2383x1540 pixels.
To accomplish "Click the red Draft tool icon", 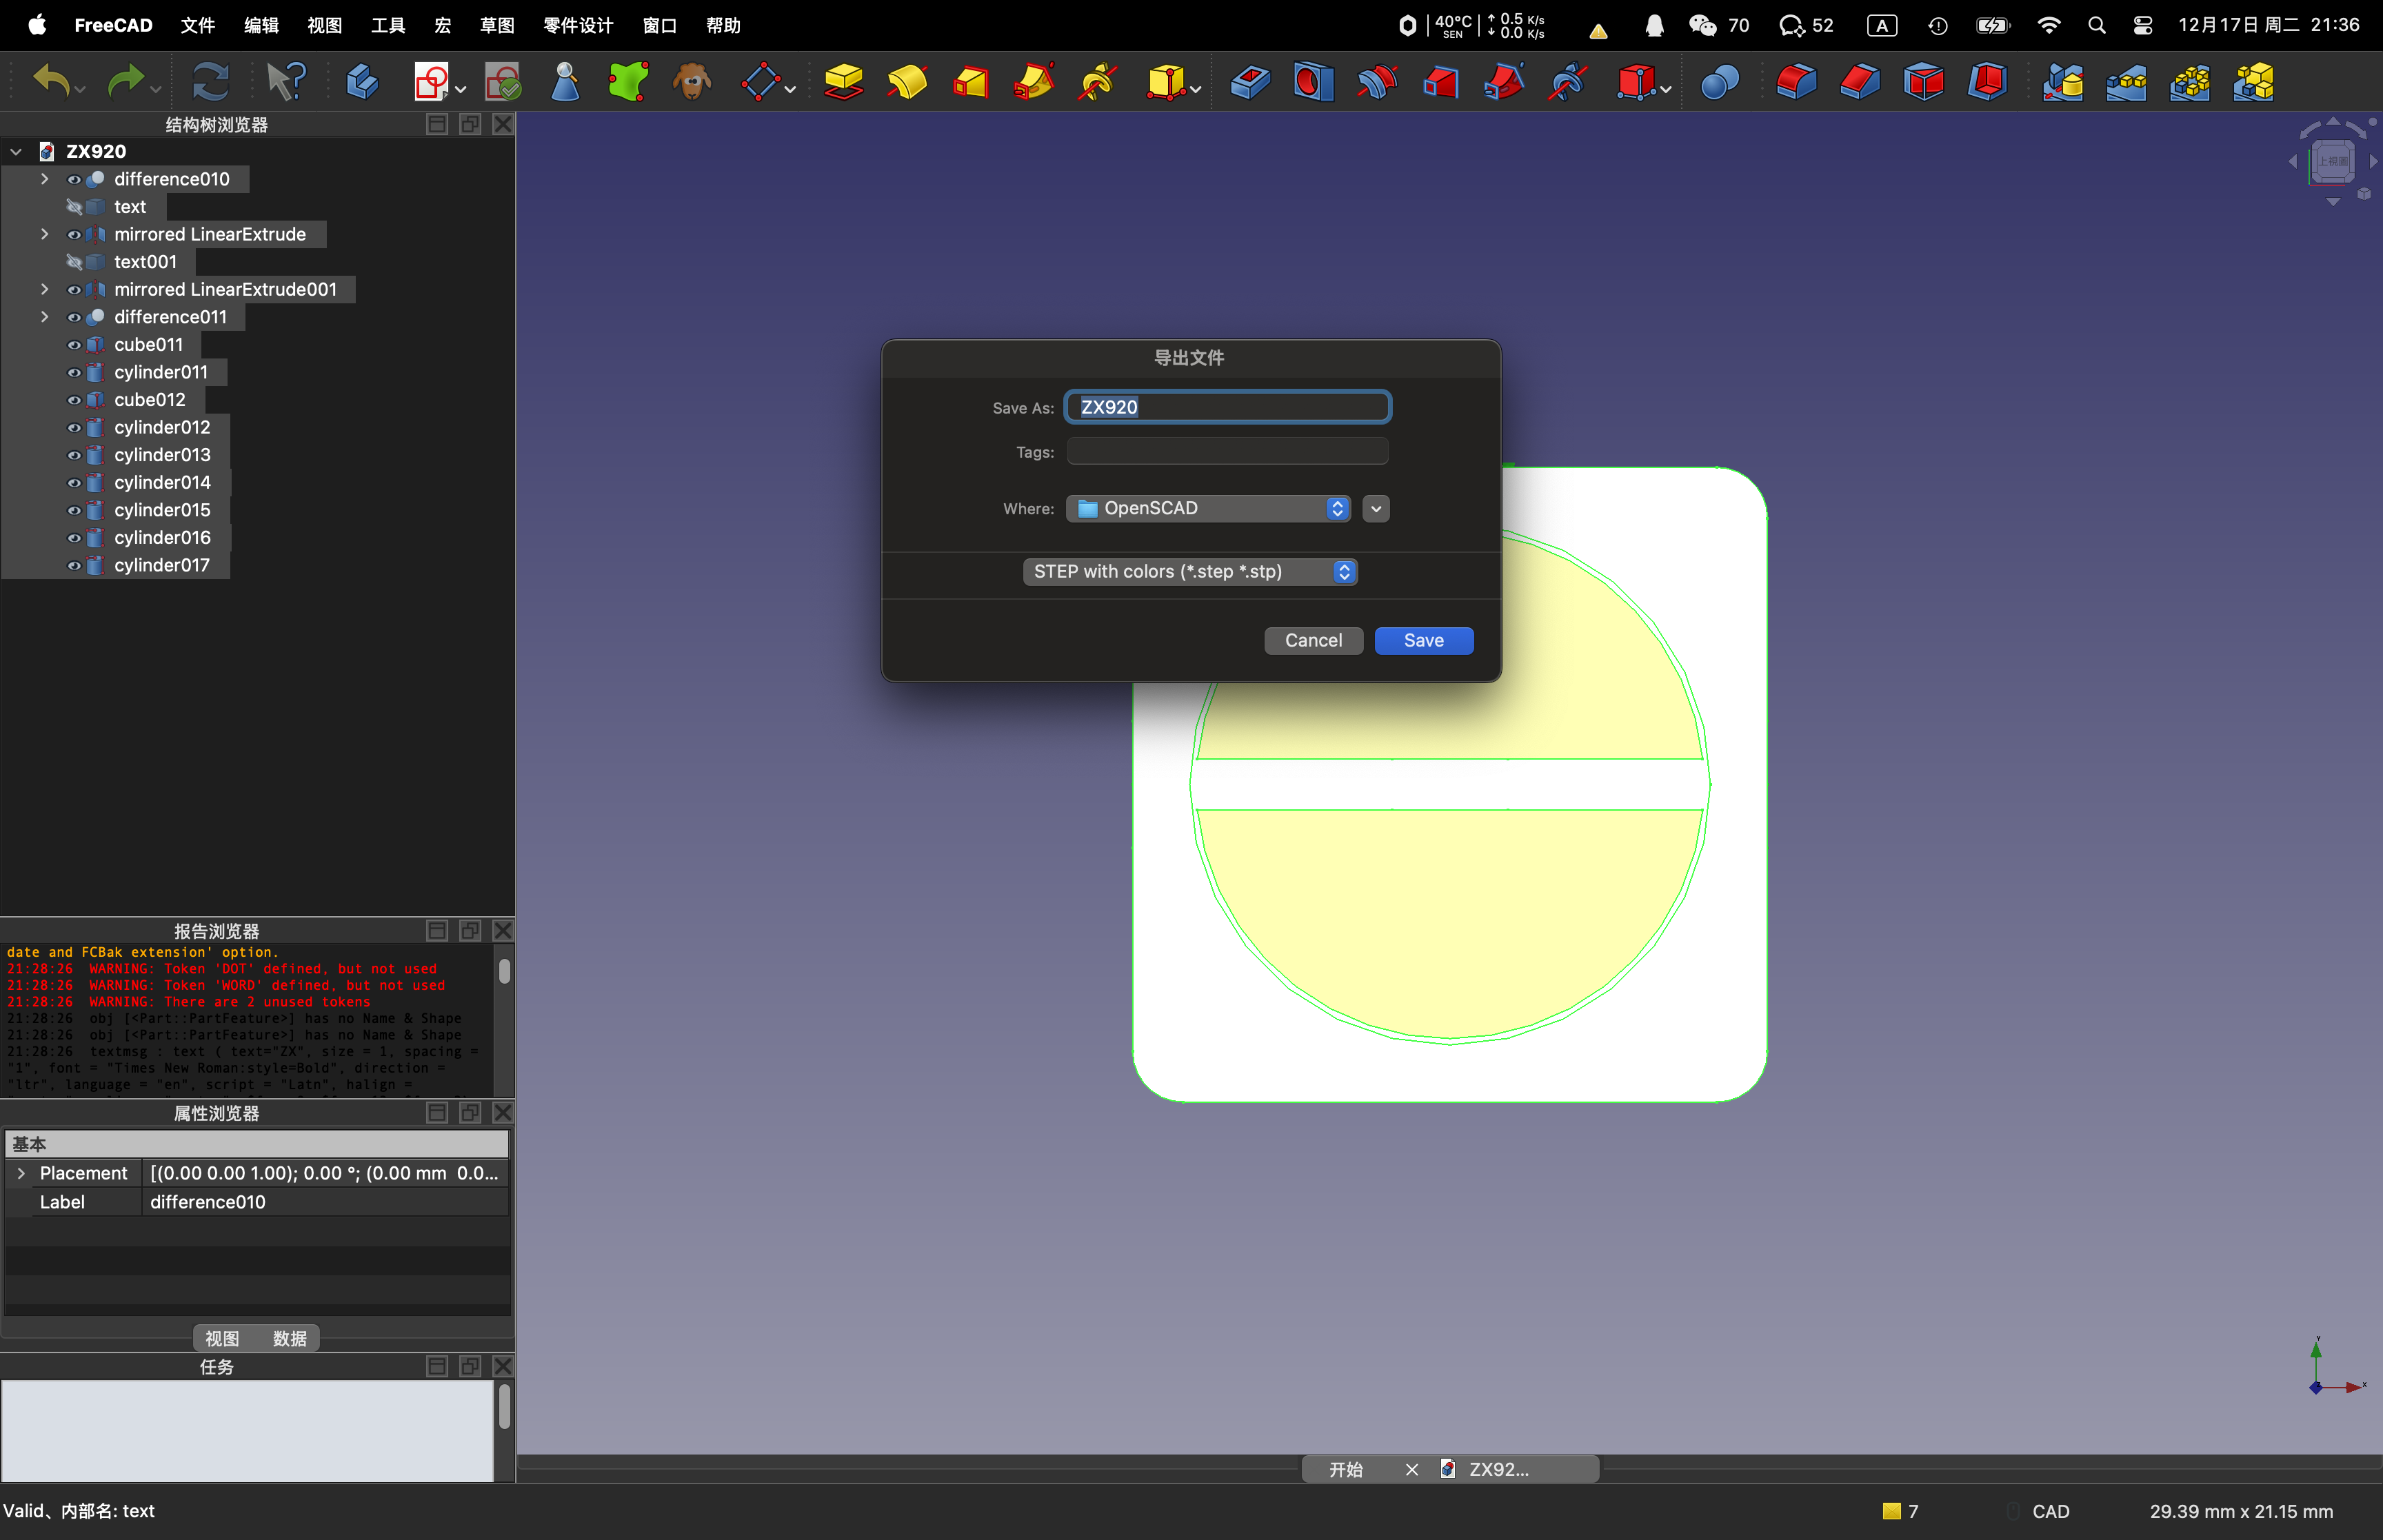I will tap(1924, 82).
